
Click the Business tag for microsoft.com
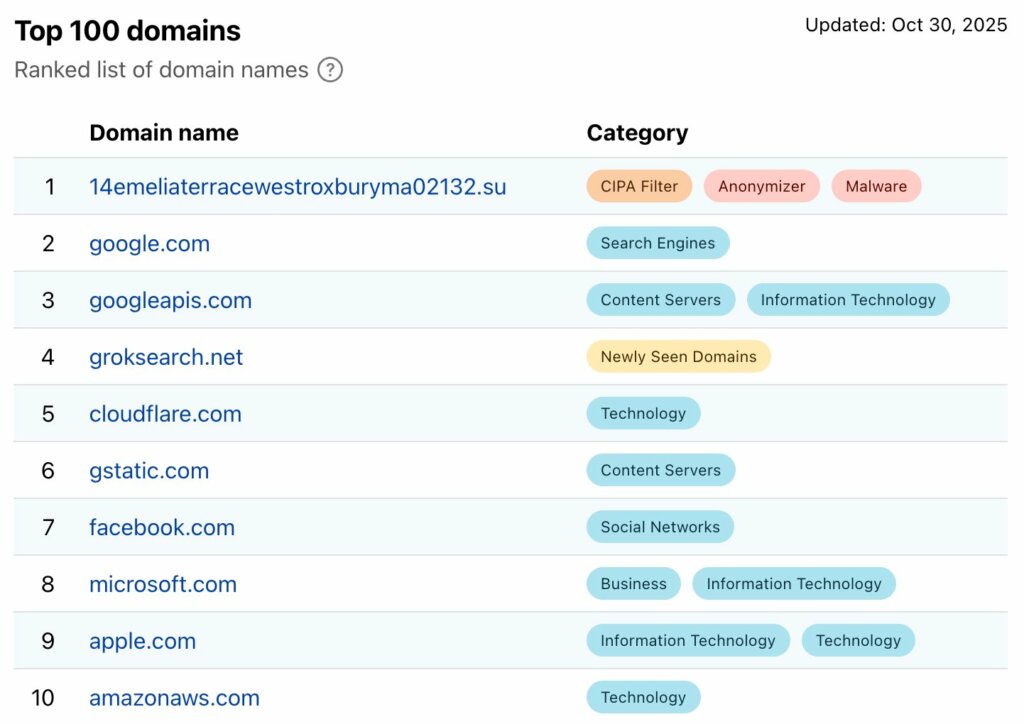[x=633, y=584]
